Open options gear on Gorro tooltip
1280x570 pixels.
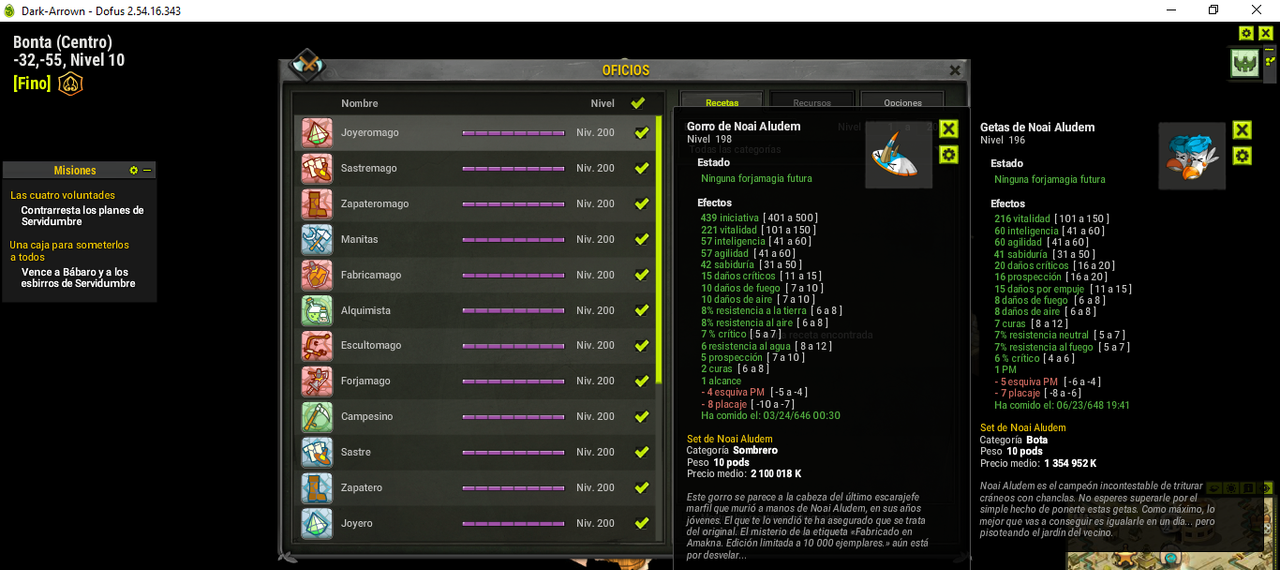coord(948,154)
